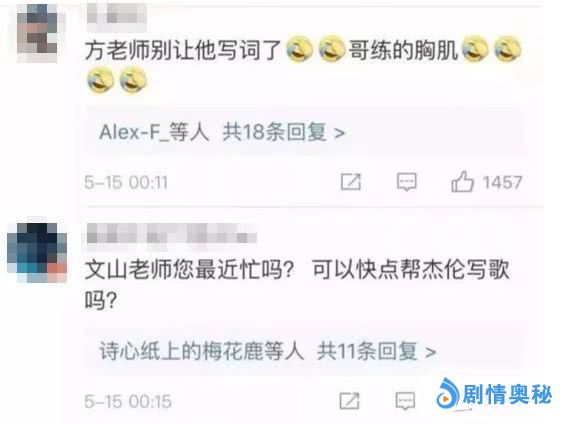The height and width of the screenshot is (424, 580).
Task: Open Alex-F_ user profile link
Action: pyautogui.click(x=134, y=132)
